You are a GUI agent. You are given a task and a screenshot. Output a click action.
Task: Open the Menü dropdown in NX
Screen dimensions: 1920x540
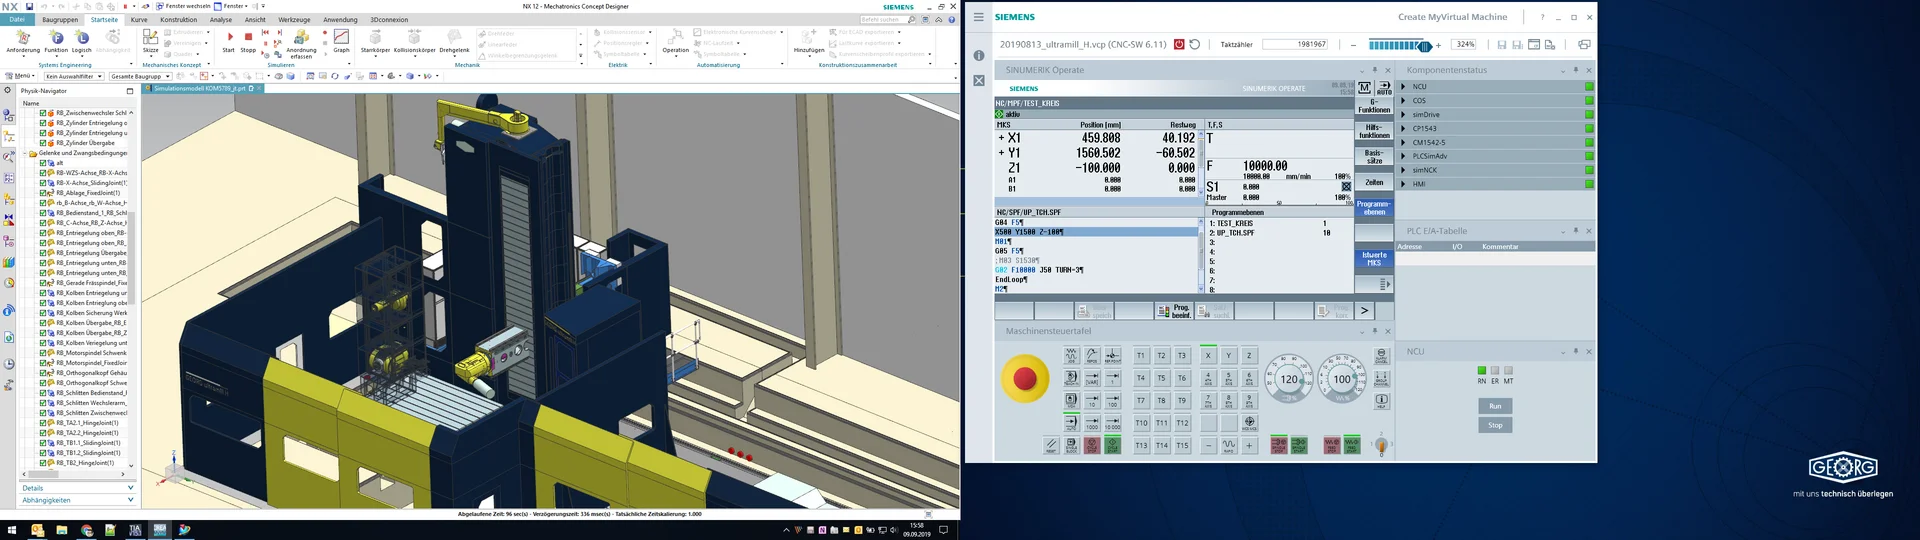[x=22, y=76]
